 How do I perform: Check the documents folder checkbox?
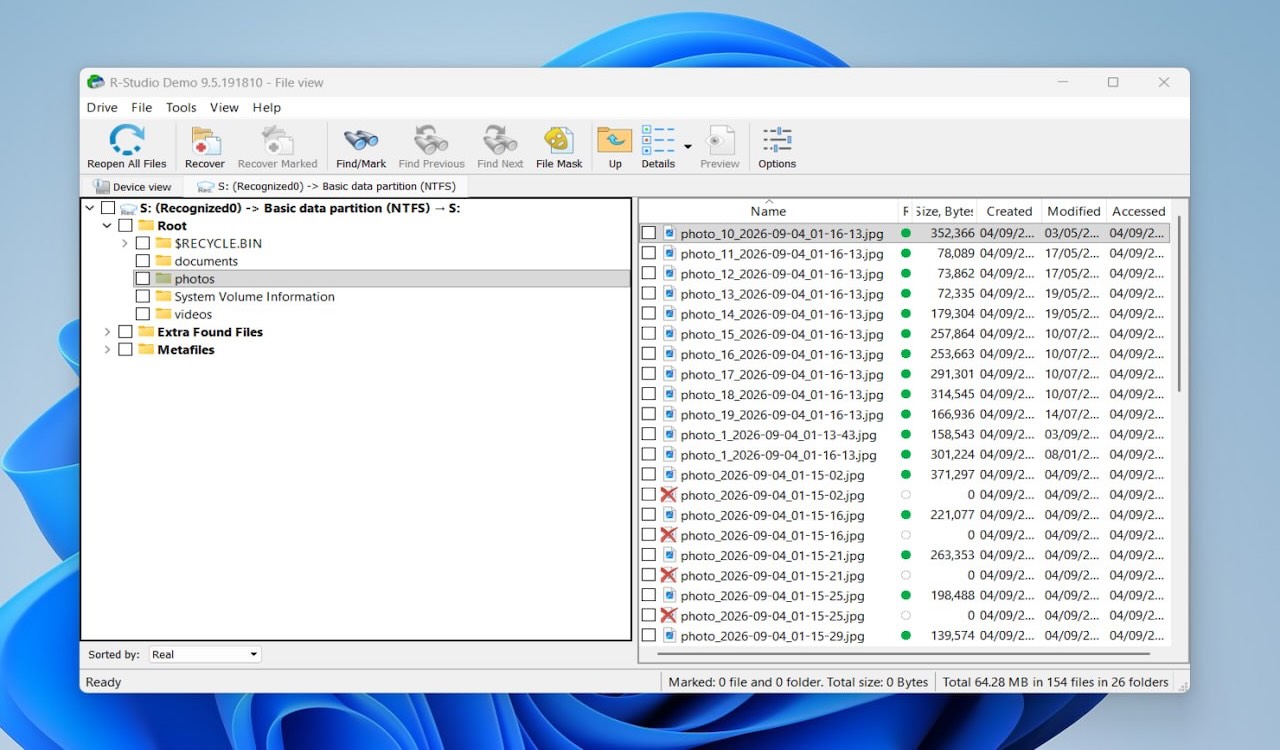(142, 261)
